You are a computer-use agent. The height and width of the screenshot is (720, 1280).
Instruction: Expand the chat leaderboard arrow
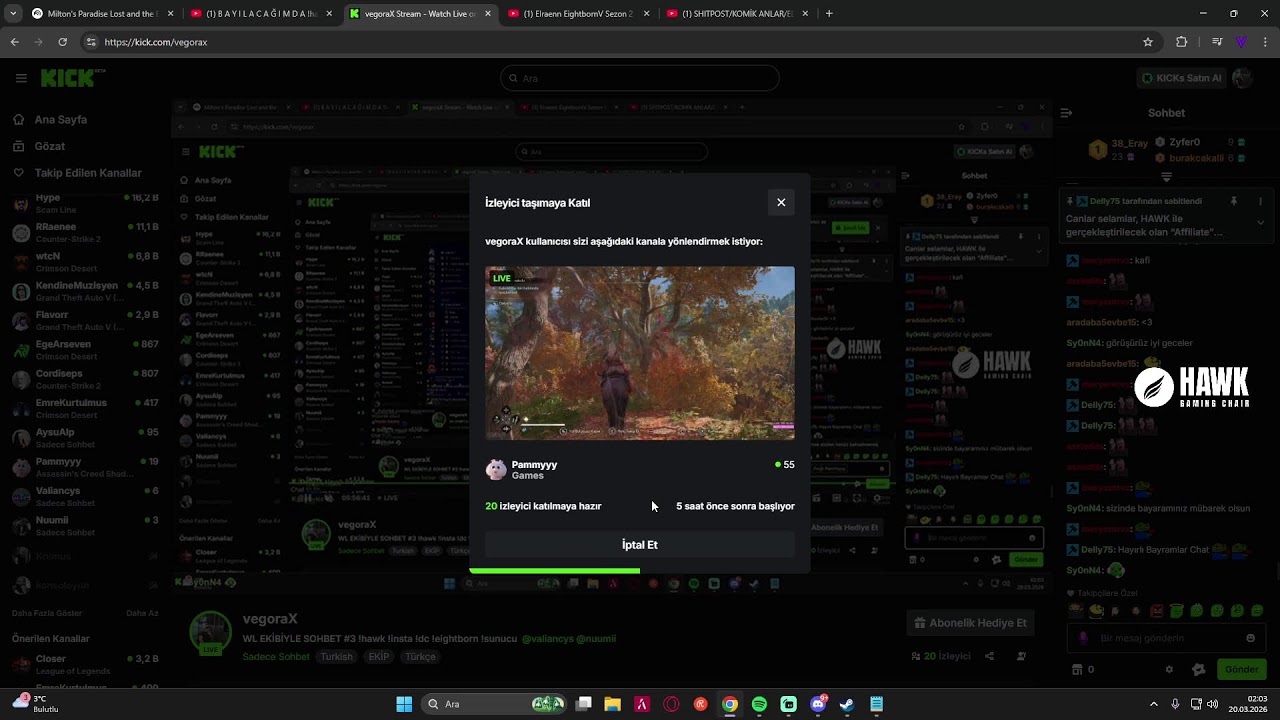click(x=1166, y=176)
